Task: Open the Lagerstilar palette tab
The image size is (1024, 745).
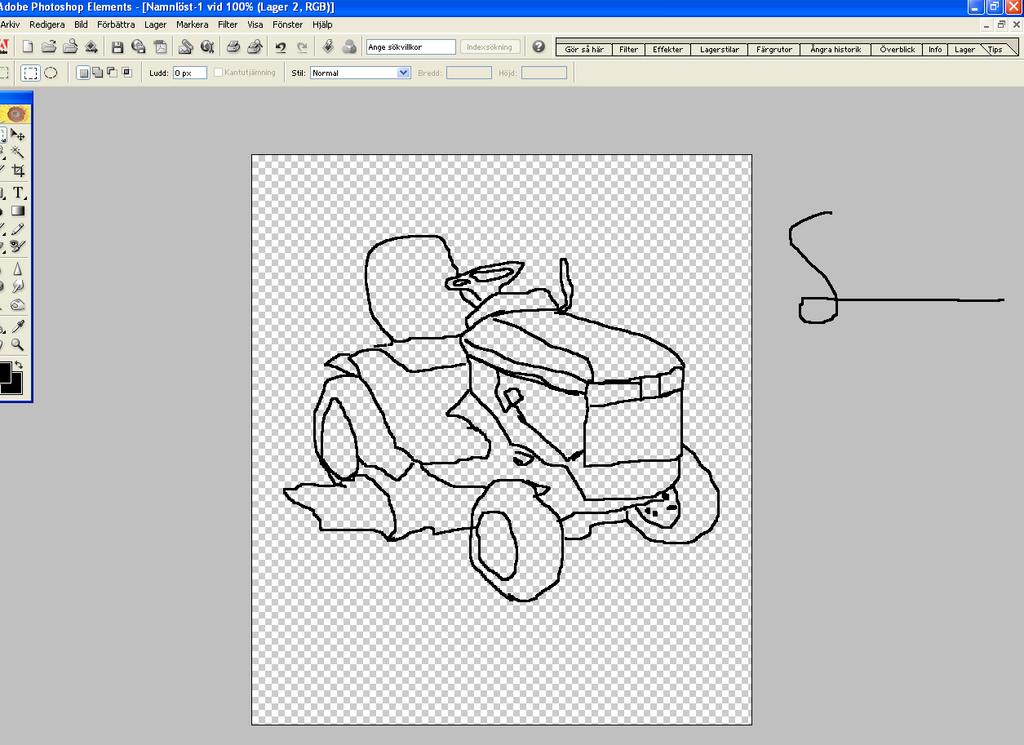Action: point(719,50)
